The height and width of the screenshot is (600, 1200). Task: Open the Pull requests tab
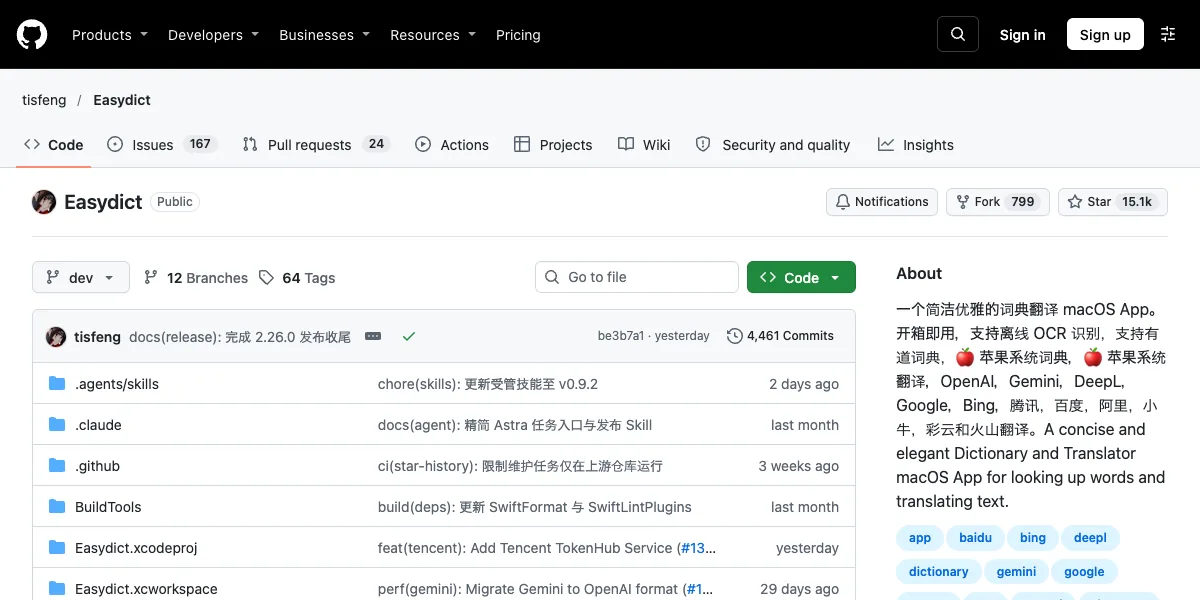point(315,145)
